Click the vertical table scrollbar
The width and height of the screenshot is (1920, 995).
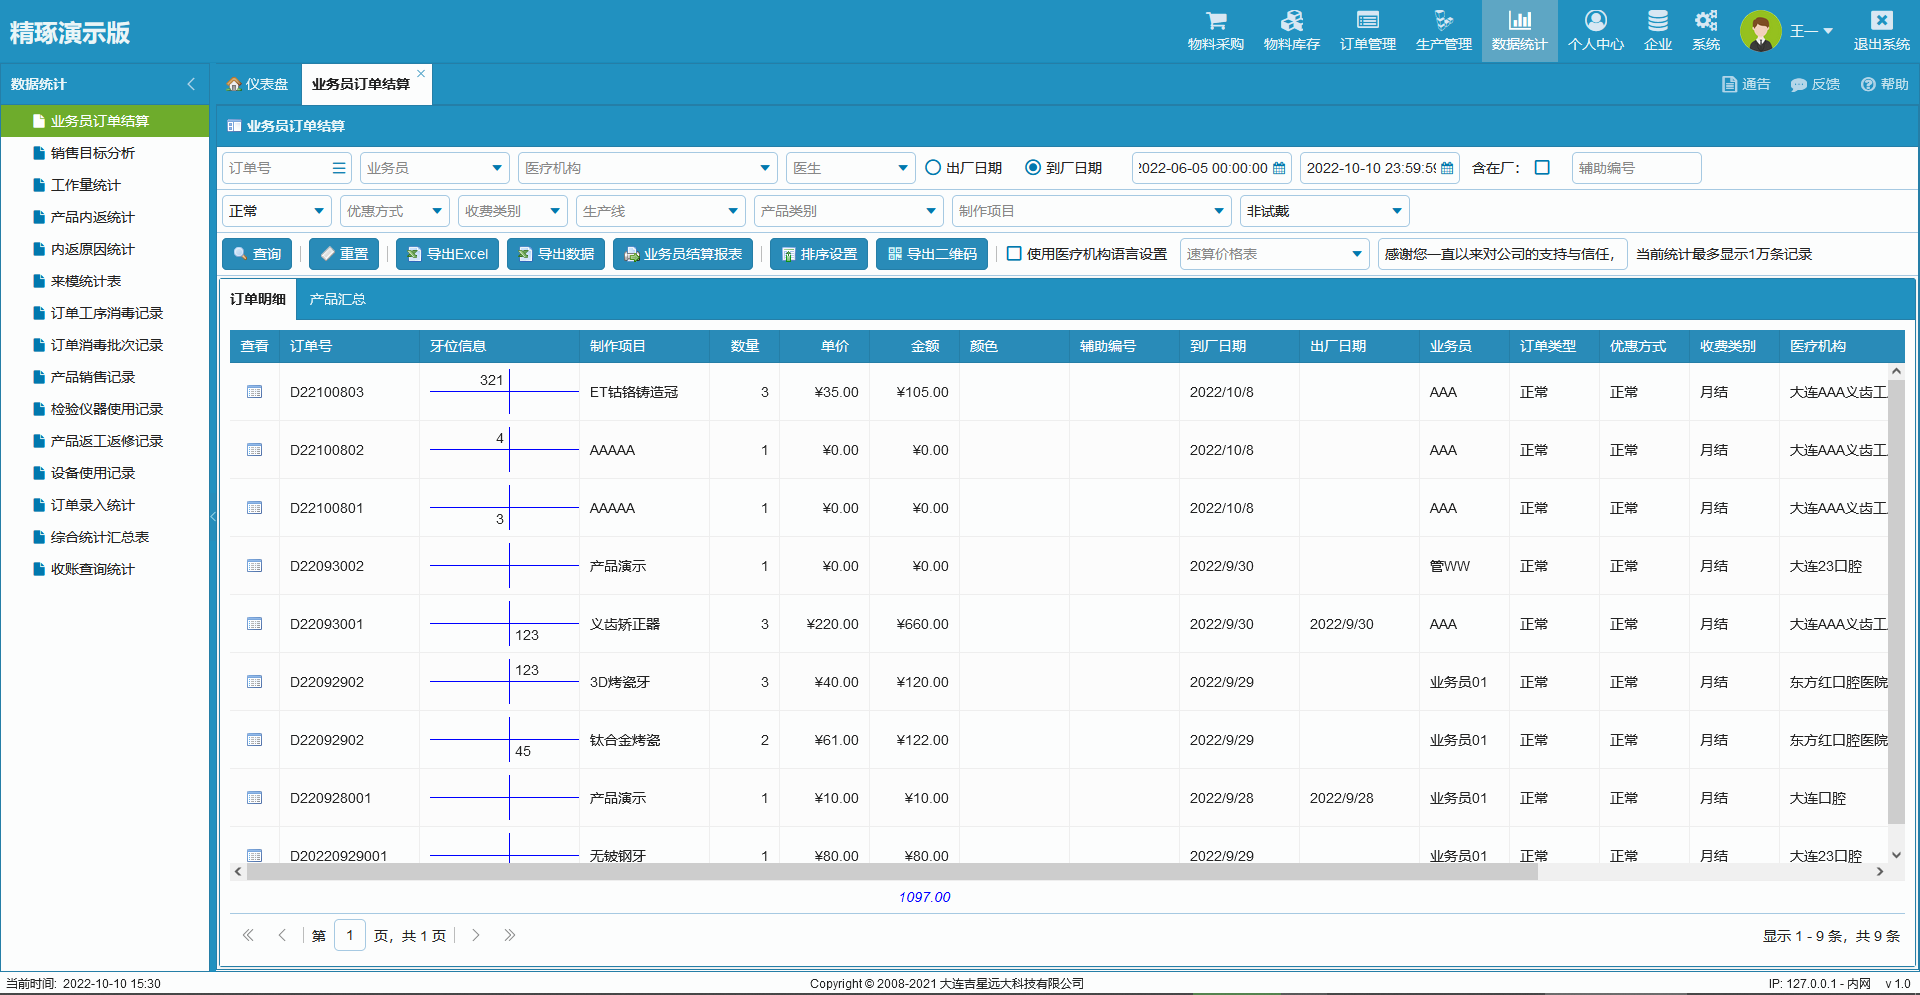[1896, 602]
